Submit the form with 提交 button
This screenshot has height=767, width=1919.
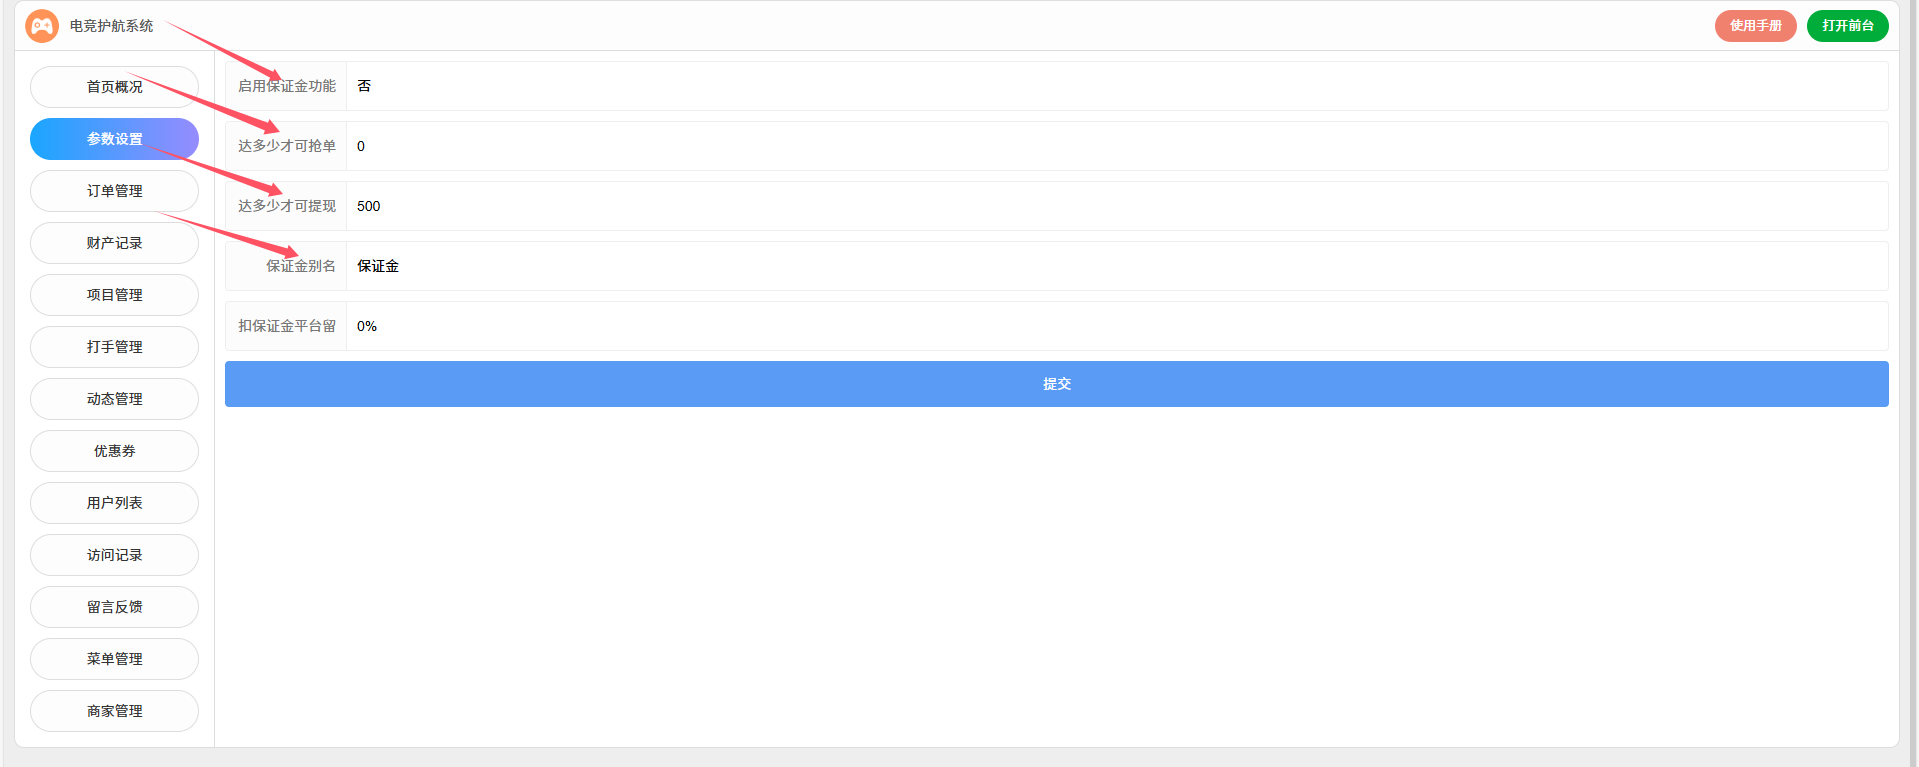tap(1056, 384)
